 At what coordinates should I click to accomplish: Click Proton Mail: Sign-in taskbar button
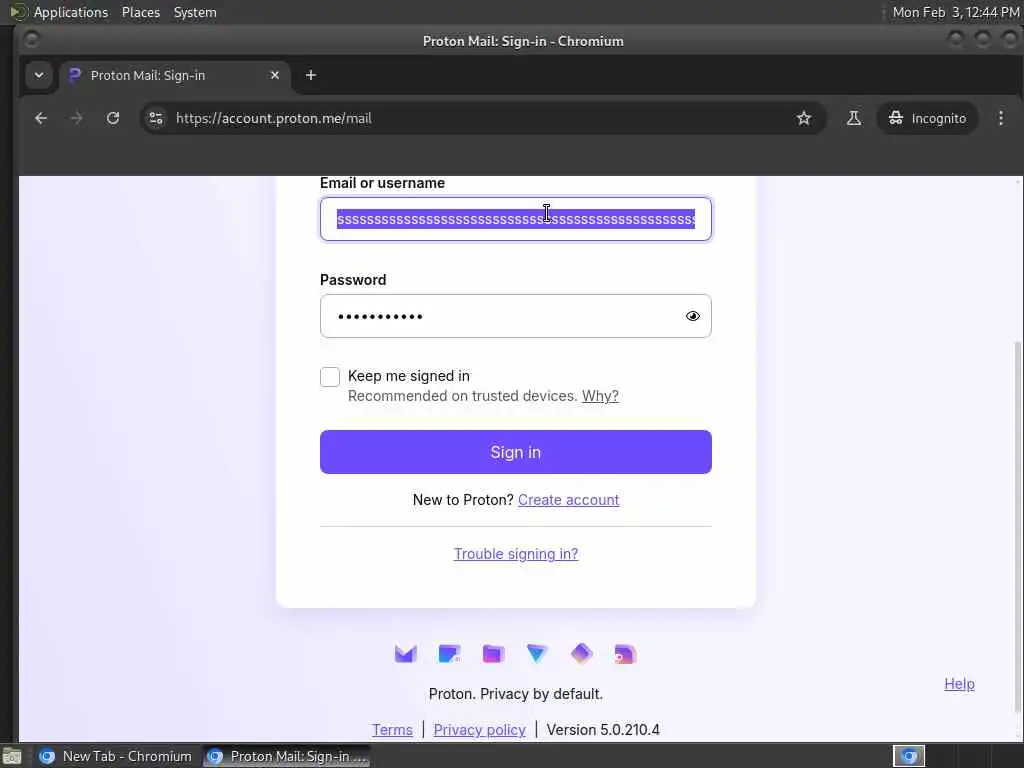[287, 756]
